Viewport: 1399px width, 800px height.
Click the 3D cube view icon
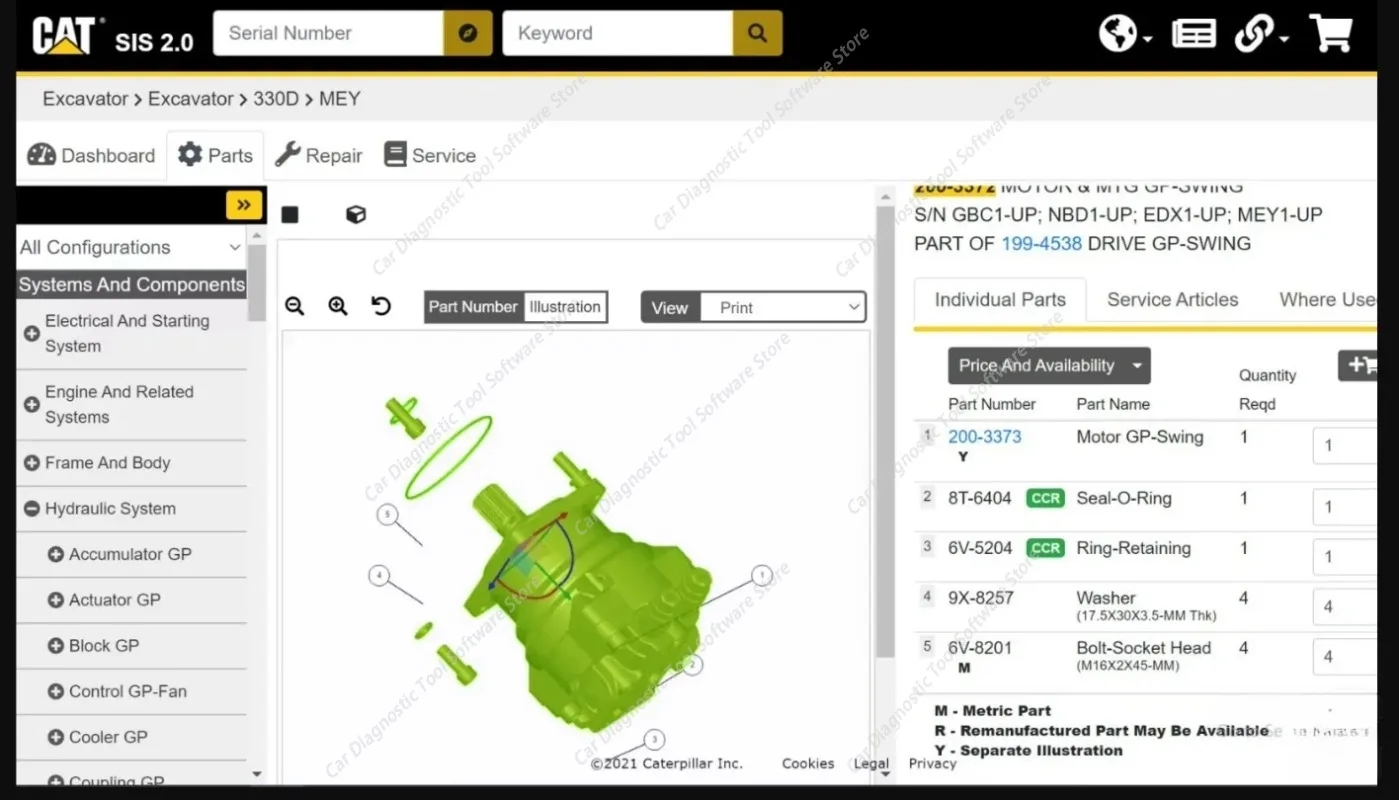(x=356, y=214)
